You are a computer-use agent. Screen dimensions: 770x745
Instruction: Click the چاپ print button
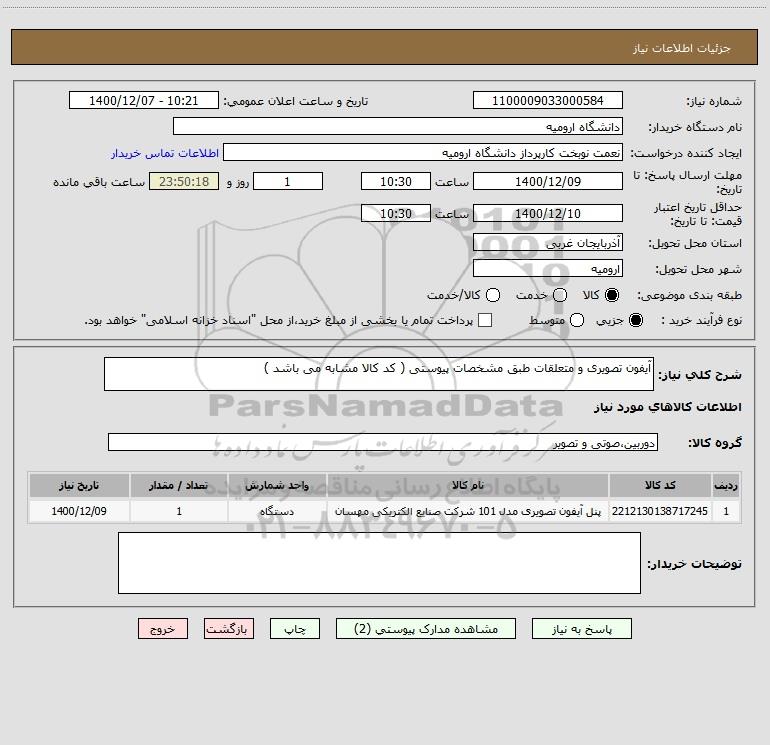tap(295, 629)
